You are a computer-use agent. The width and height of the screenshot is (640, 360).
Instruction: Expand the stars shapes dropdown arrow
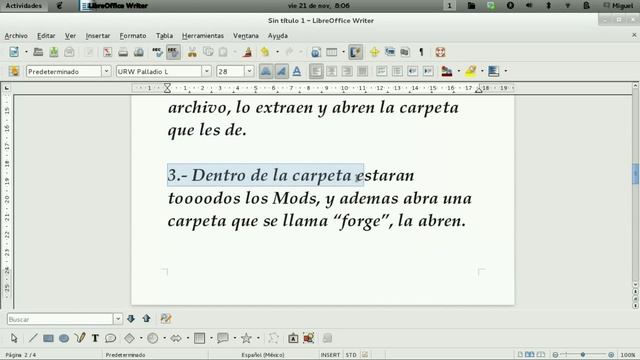point(258,338)
